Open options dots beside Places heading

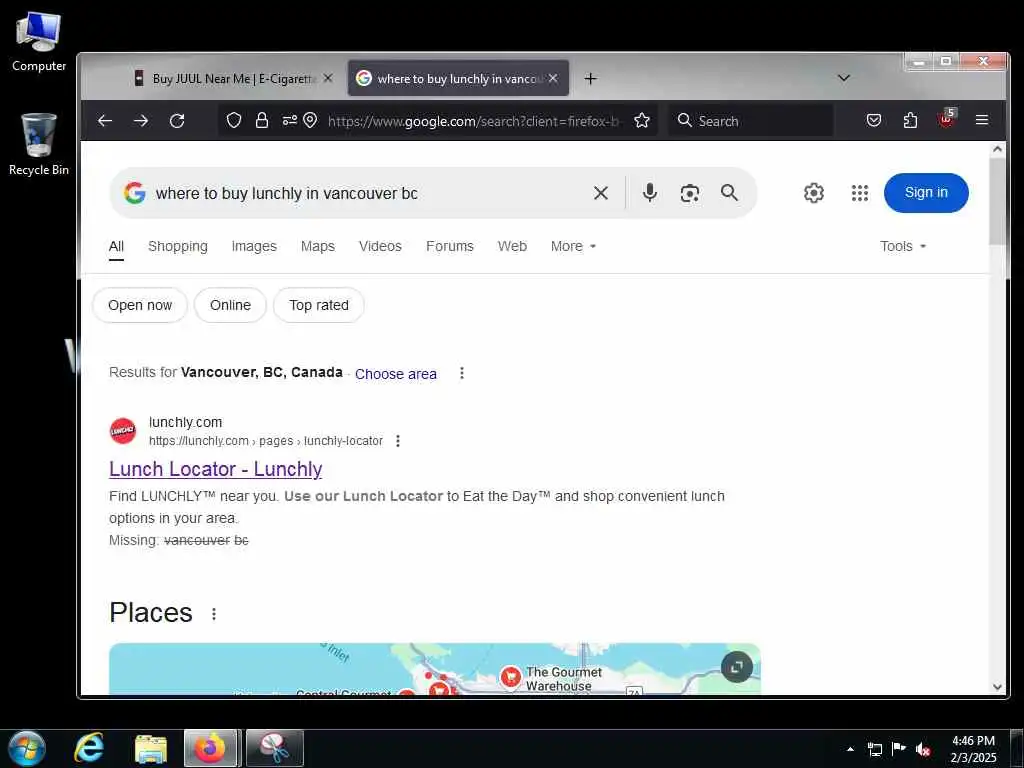pos(214,614)
